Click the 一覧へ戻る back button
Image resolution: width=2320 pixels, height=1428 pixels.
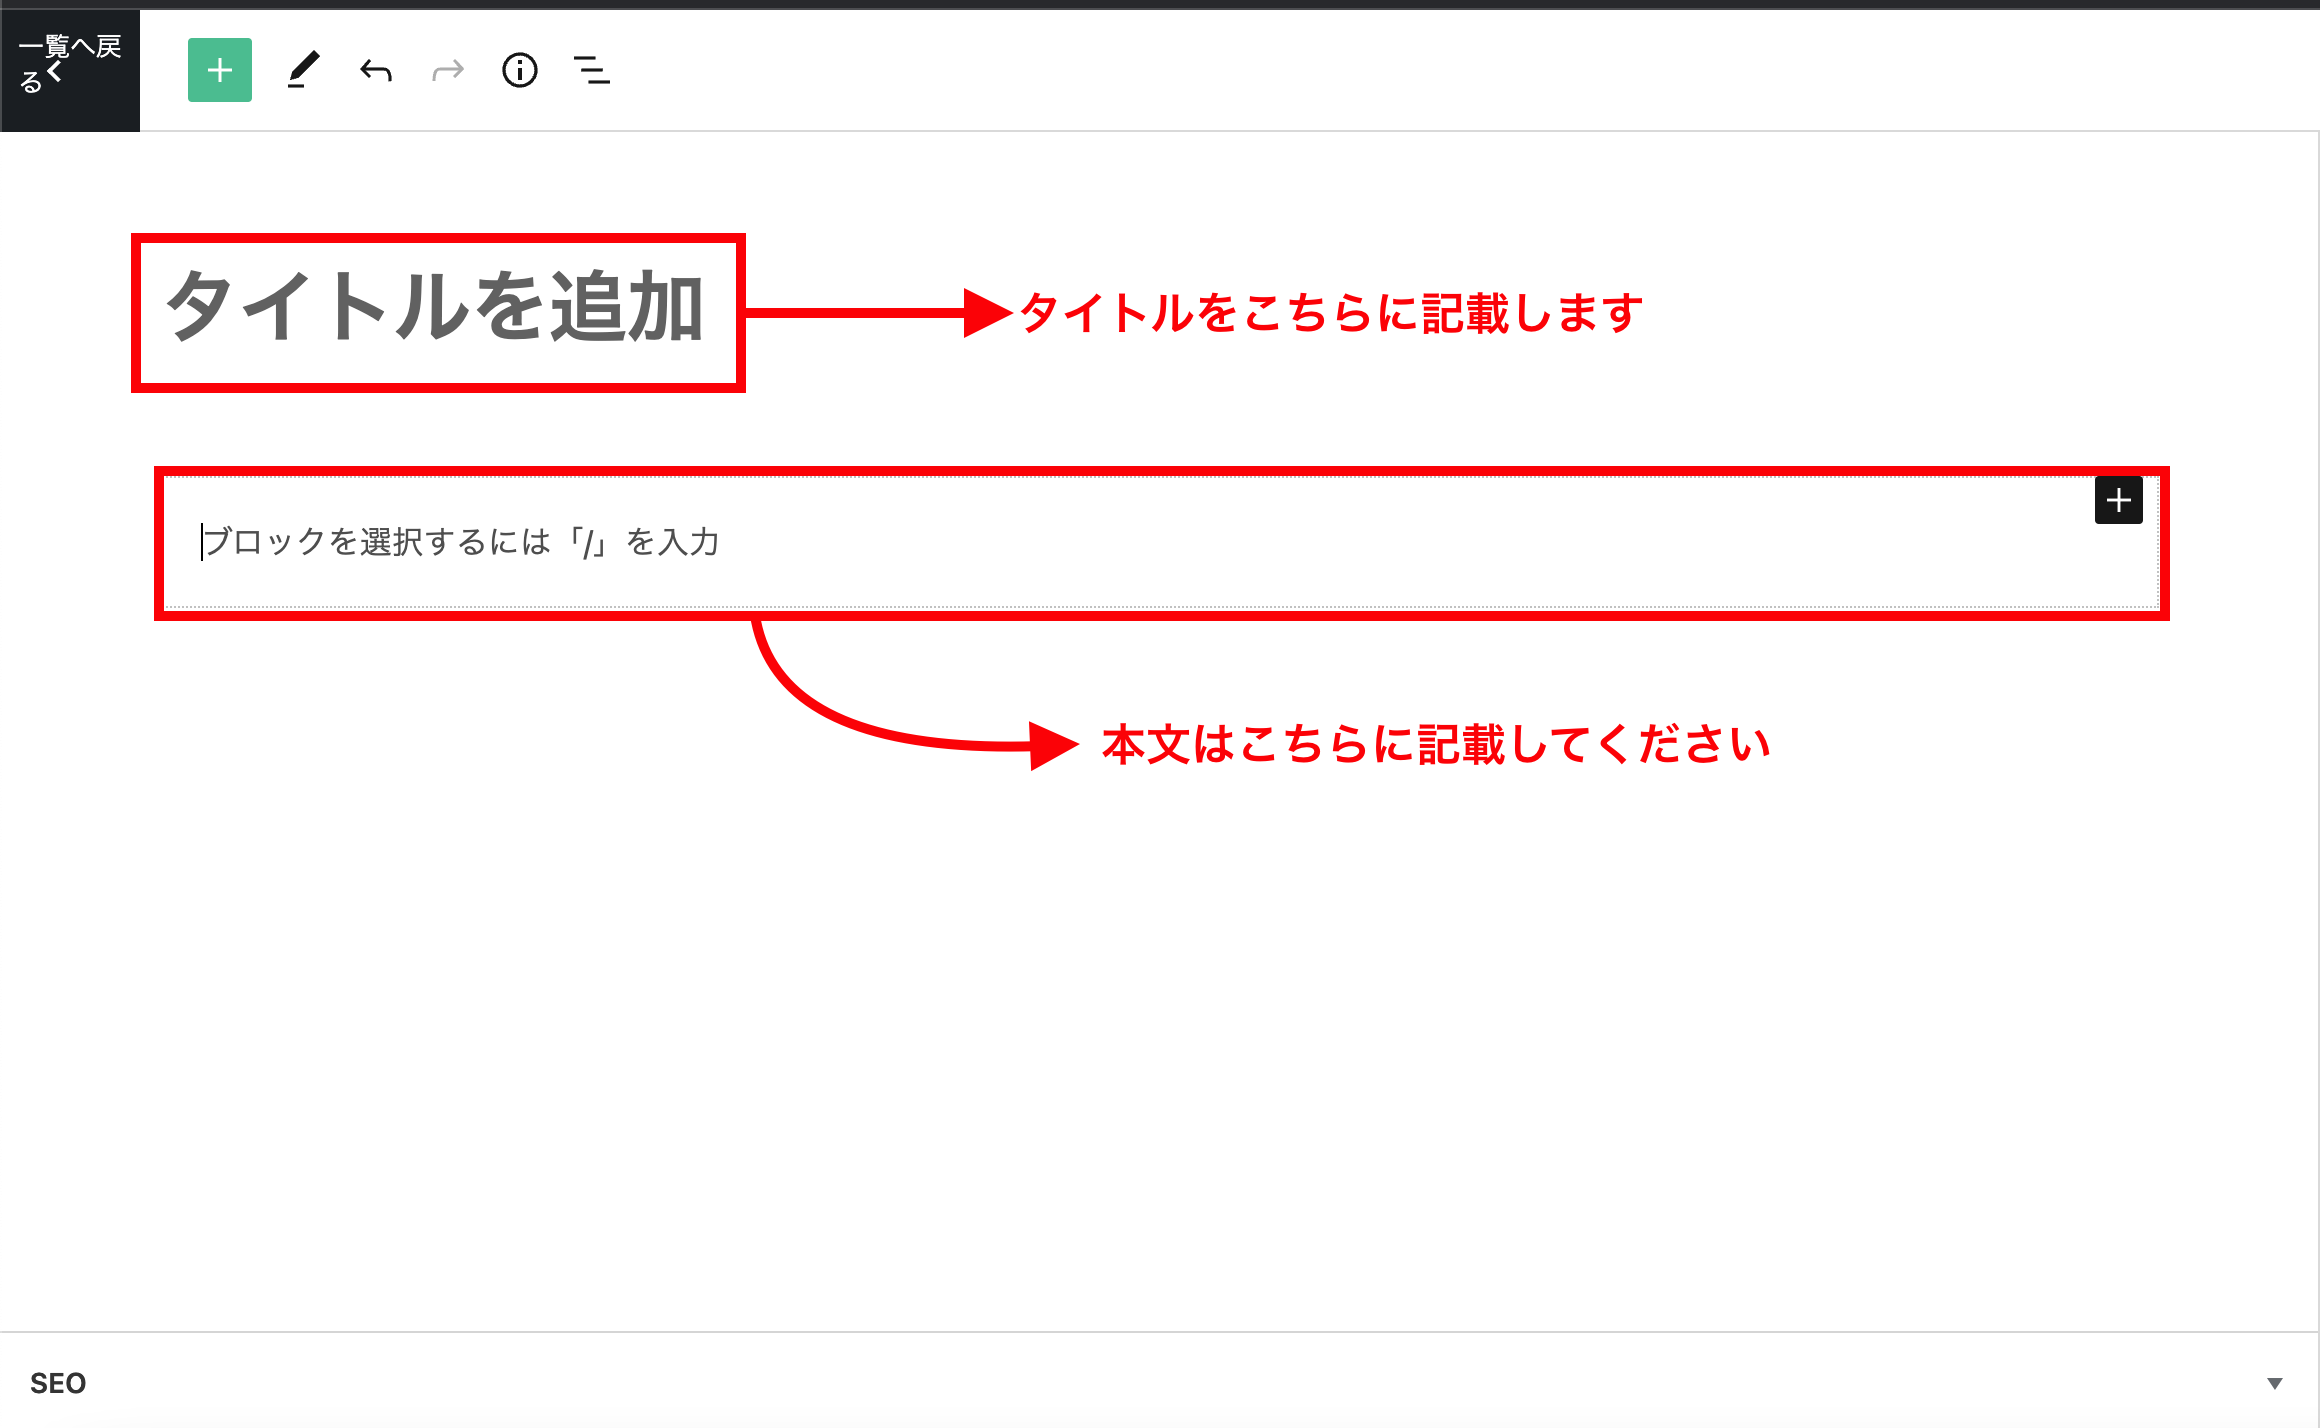coord(70,48)
